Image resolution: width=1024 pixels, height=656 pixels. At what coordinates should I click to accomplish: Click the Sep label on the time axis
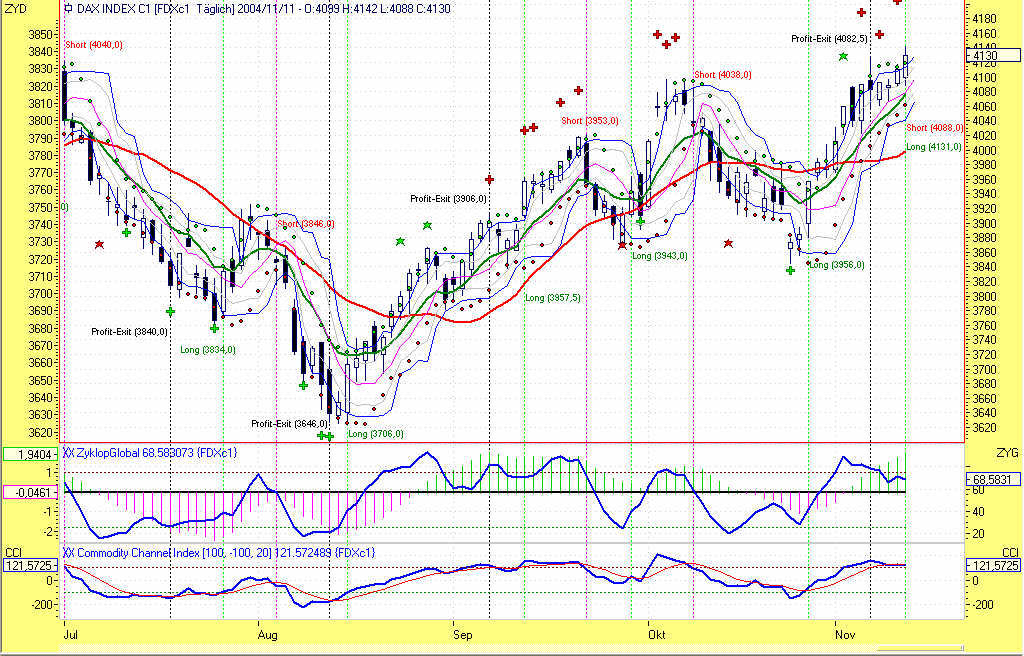[462, 635]
